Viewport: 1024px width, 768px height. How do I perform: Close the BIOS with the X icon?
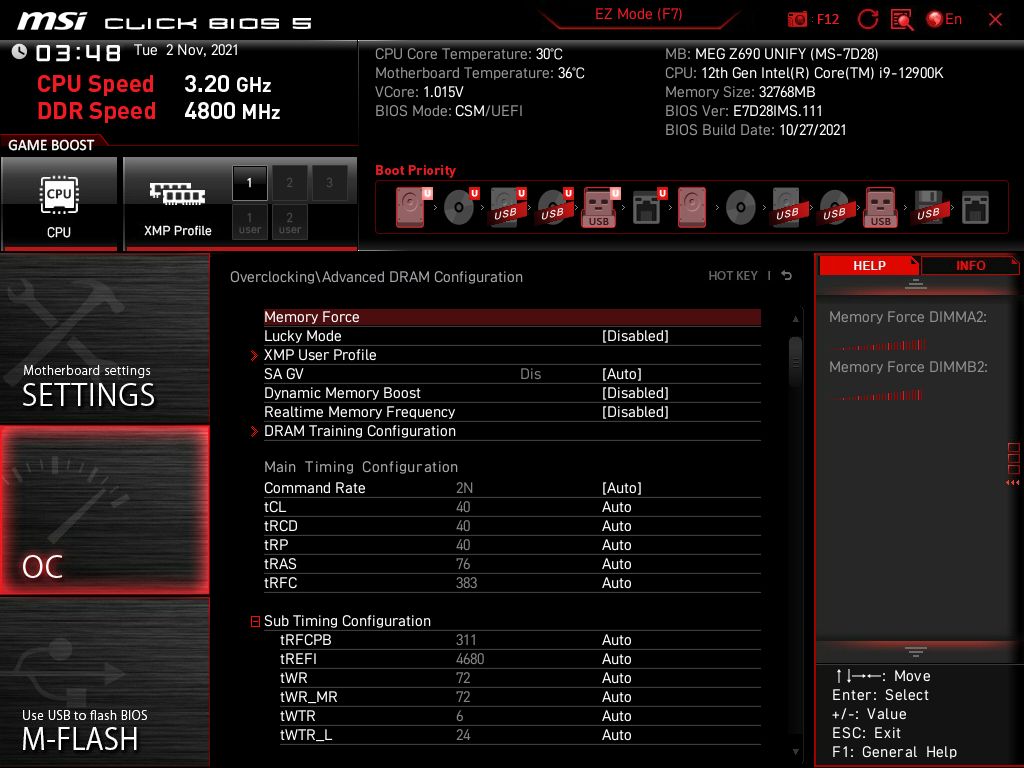(995, 20)
